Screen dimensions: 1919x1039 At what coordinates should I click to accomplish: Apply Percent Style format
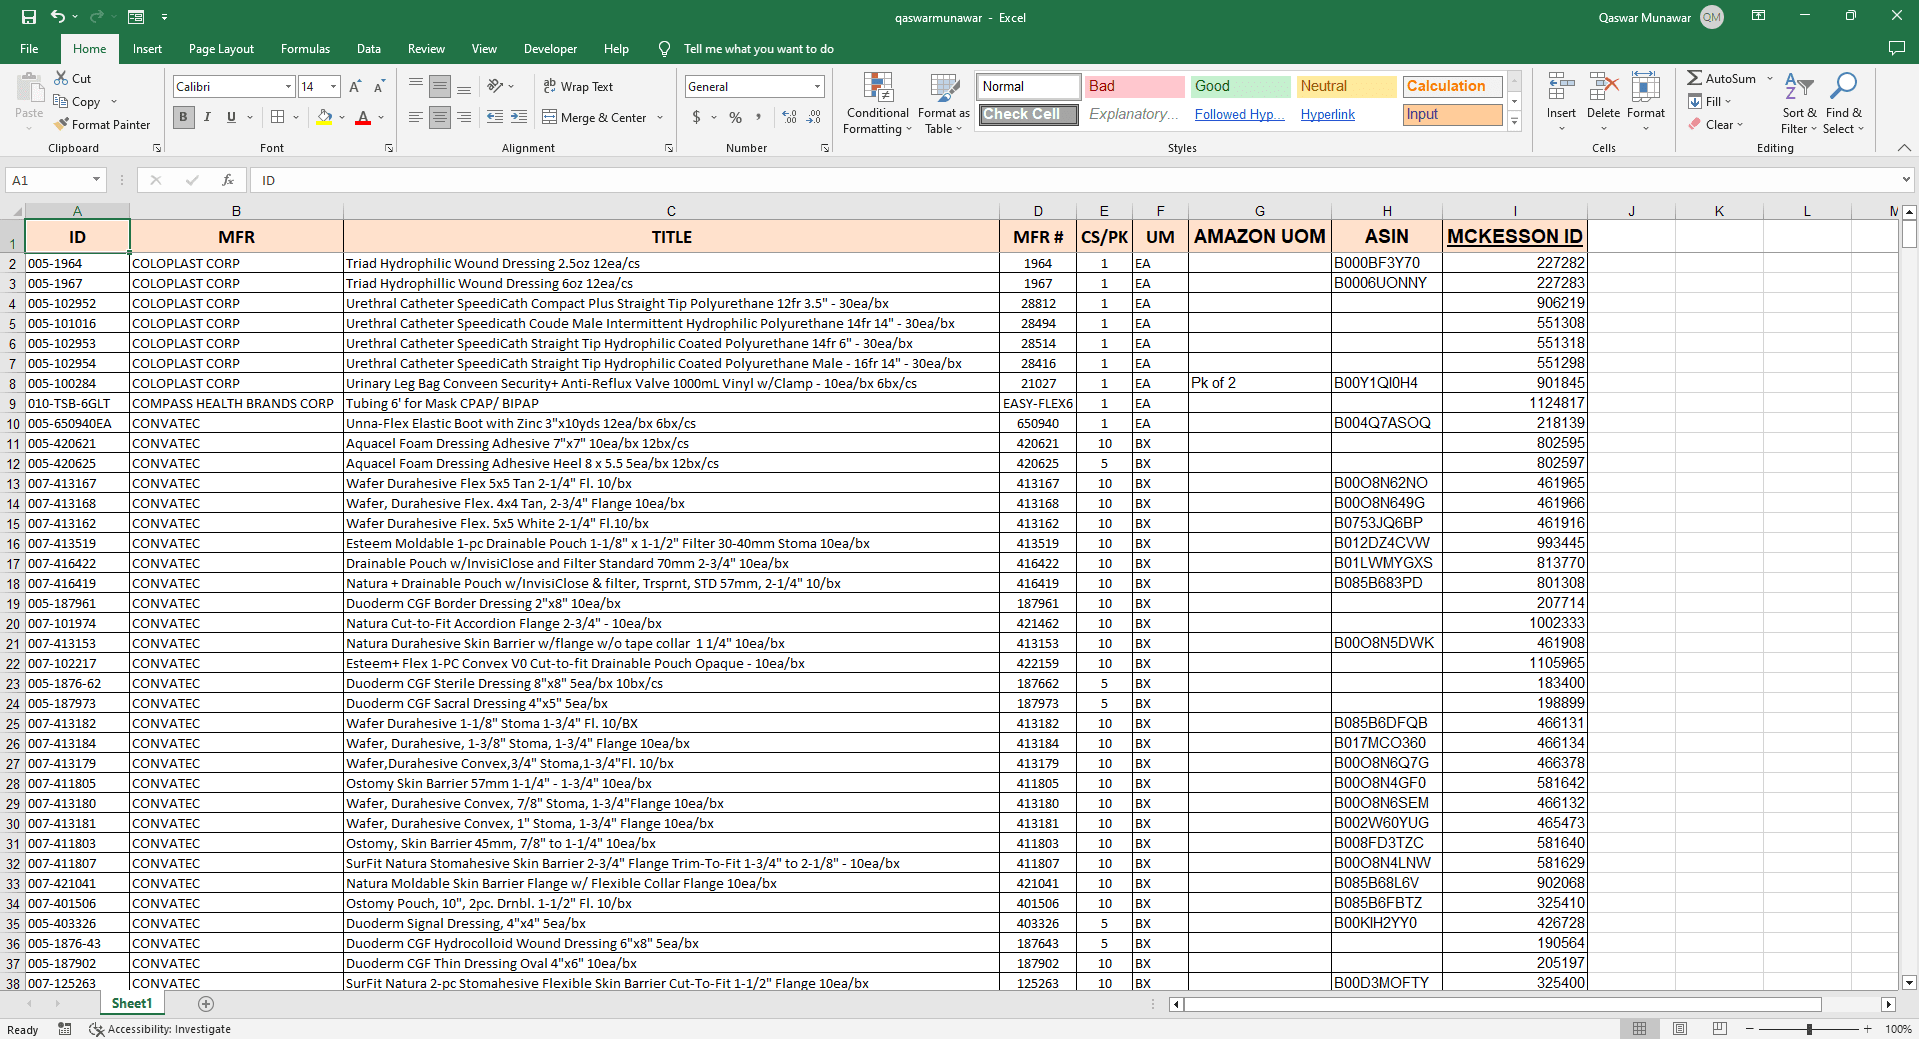pos(736,117)
